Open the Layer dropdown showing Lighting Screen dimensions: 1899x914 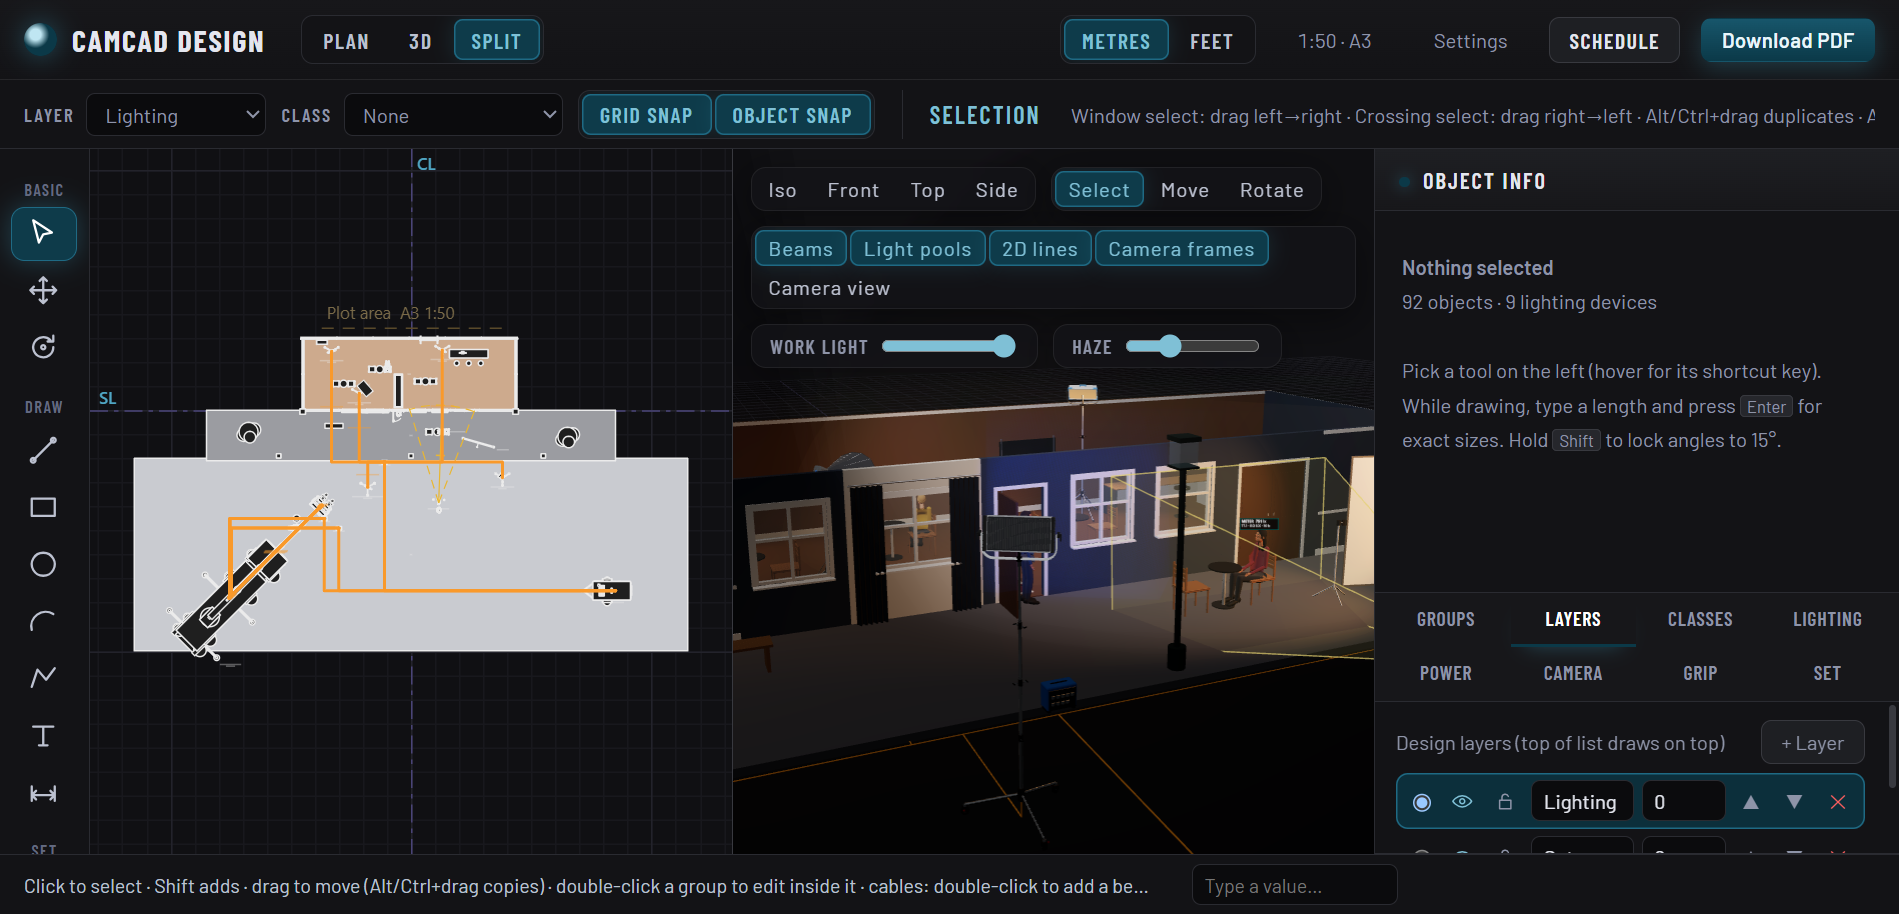176,116
